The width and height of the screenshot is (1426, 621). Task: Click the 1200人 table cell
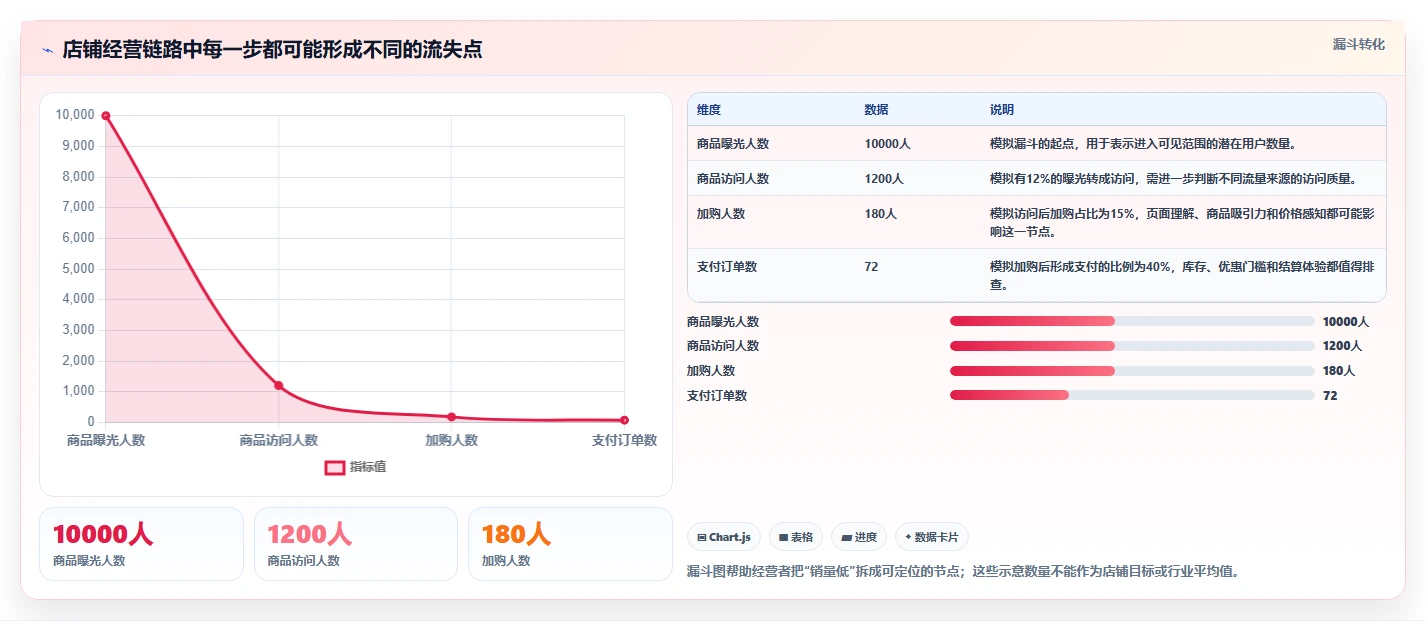[x=884, y=179]
